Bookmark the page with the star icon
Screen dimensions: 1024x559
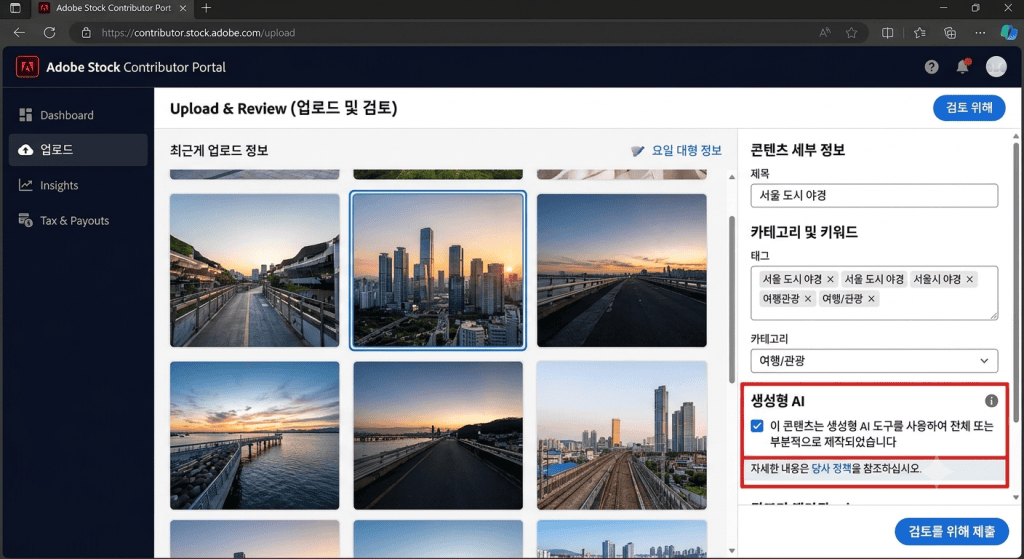[x=852, y=33]
